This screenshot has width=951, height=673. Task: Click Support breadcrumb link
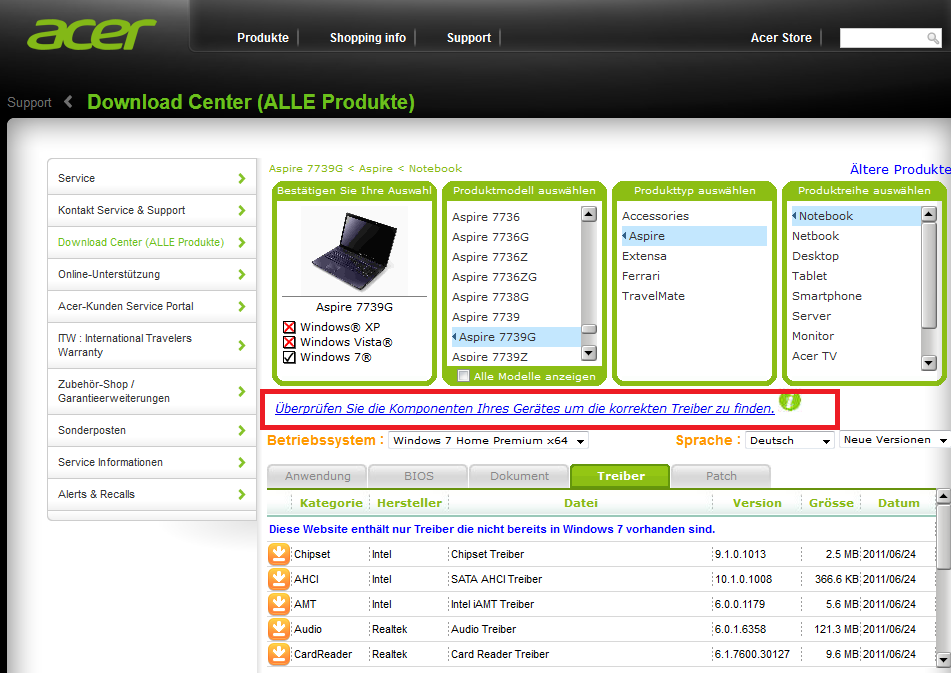coord(29,102)
